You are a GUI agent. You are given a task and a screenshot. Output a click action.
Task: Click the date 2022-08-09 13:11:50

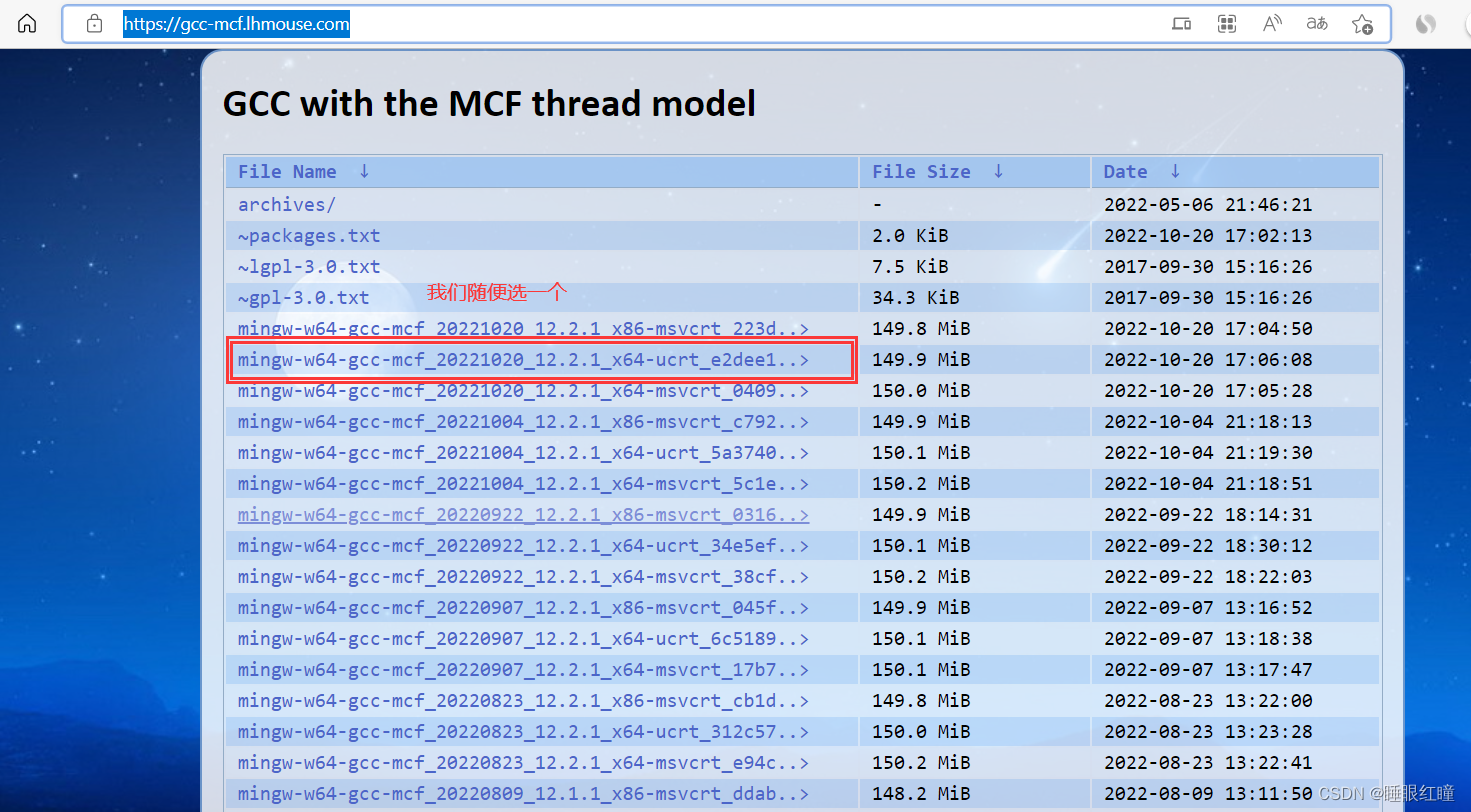click(1207, 793)
